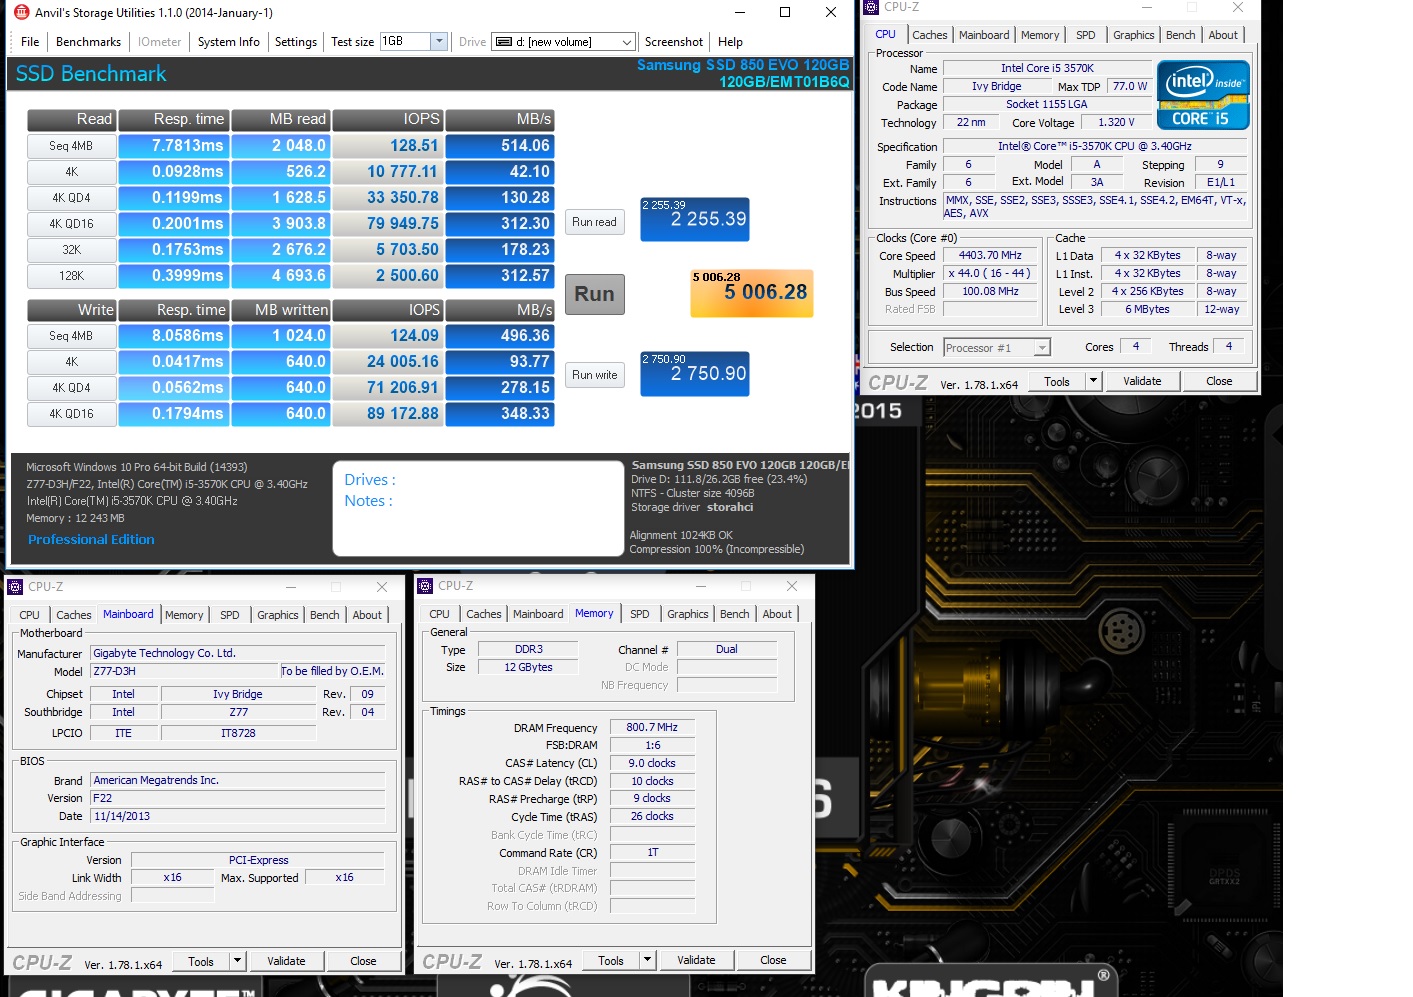Click Anvil's Storage Utilities title bar app icon
Image resolution: width=1413 pixels, height=997 pixels.
click(x=20, y=12)
